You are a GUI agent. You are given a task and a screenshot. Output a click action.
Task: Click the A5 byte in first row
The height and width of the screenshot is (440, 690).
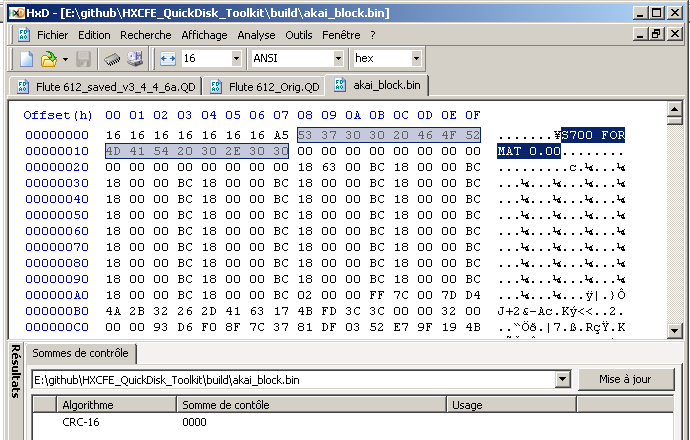point(281,135)
